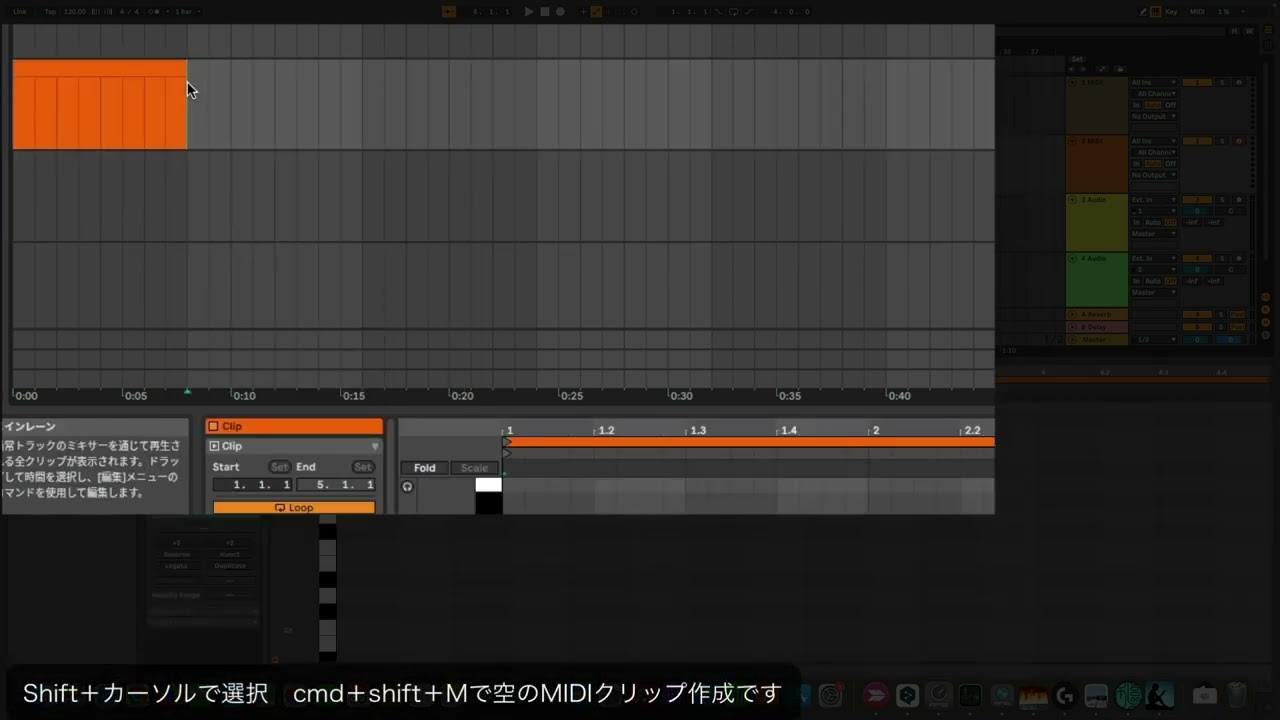Click the loop brace bar in the clip ruler
Screen dimensions: 1280x720
point(750,442)
